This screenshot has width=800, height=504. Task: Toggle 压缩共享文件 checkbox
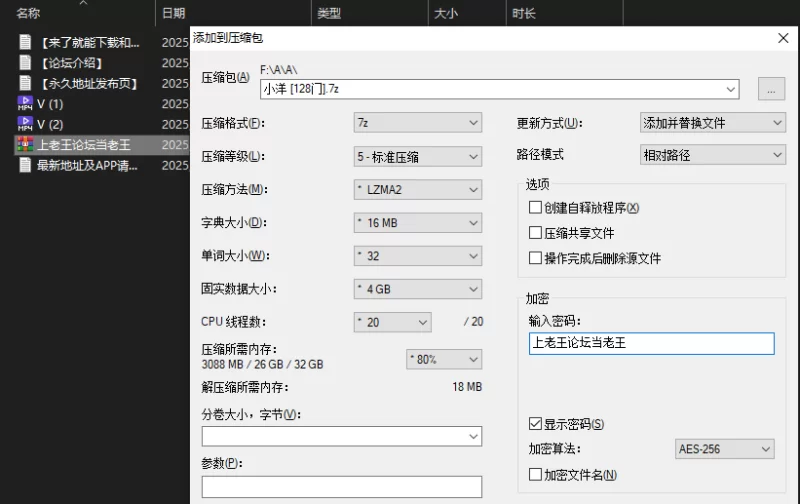(x=535, y=233)
